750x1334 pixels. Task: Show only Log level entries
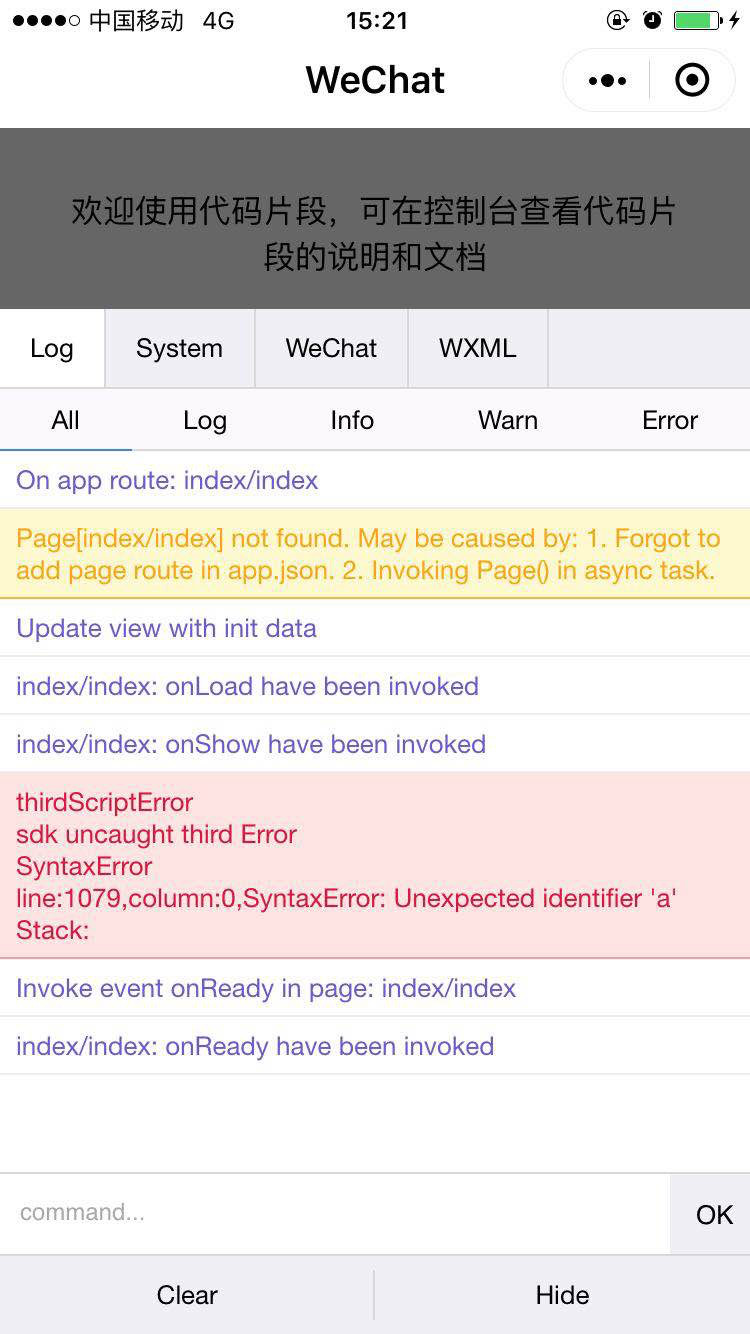[x=205, y=420]
